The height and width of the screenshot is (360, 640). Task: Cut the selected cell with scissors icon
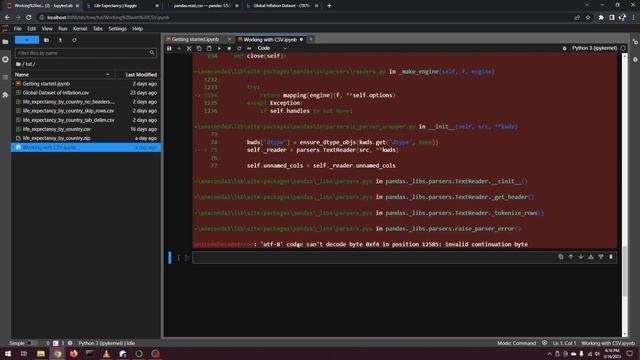(189, 48)
